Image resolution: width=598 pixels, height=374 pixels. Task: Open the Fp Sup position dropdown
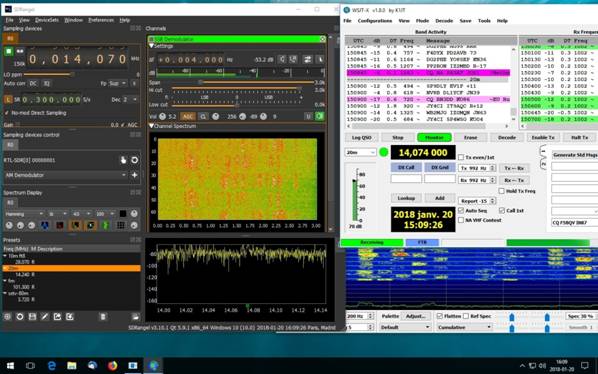pos(117,83)
